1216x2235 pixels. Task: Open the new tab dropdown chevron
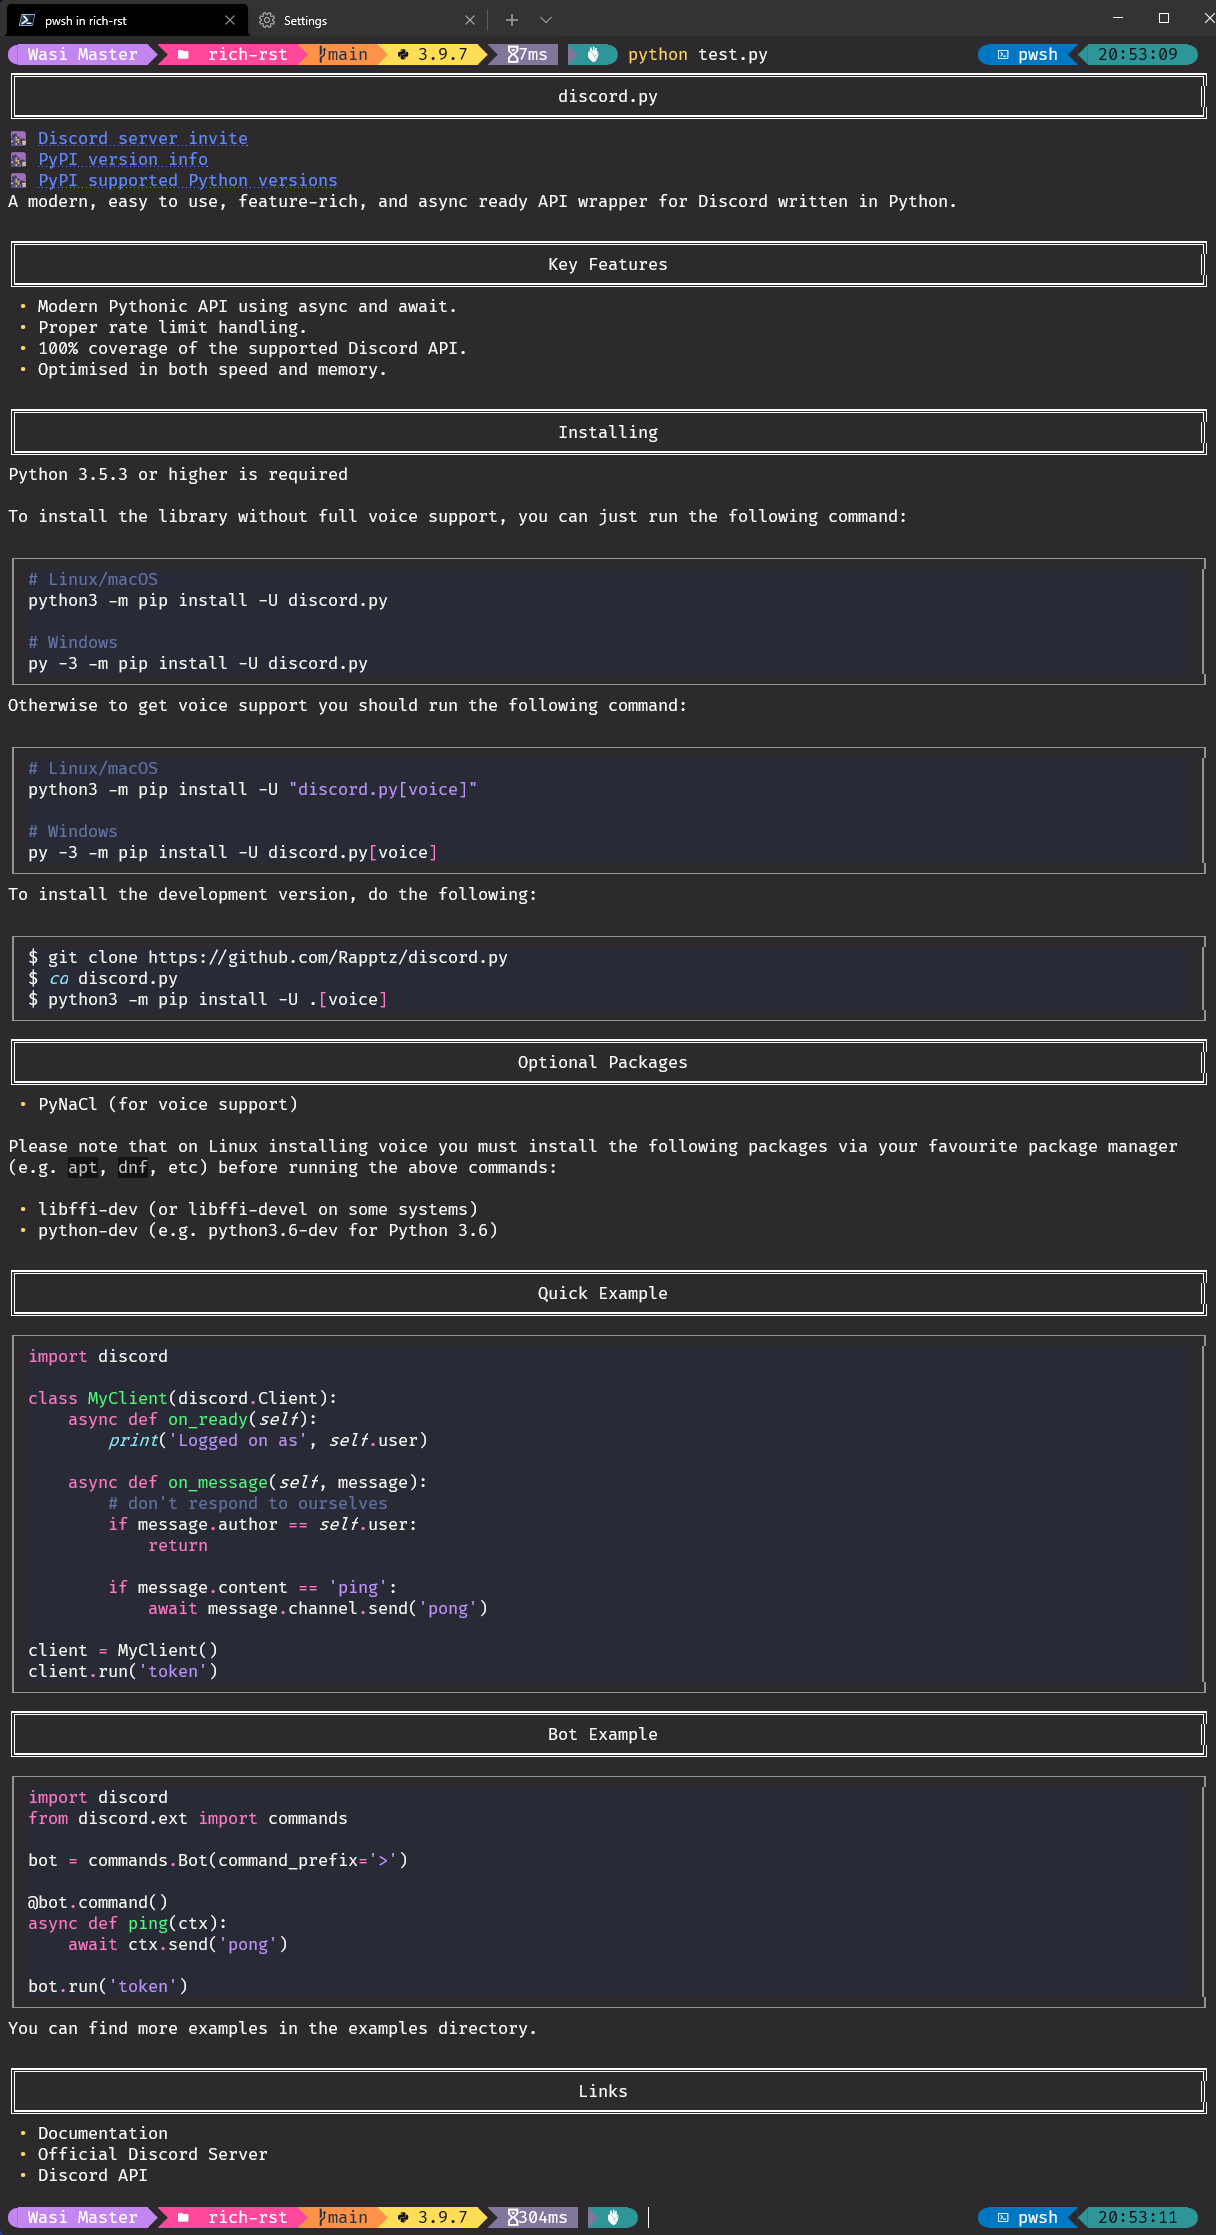(x=545, y=19)
